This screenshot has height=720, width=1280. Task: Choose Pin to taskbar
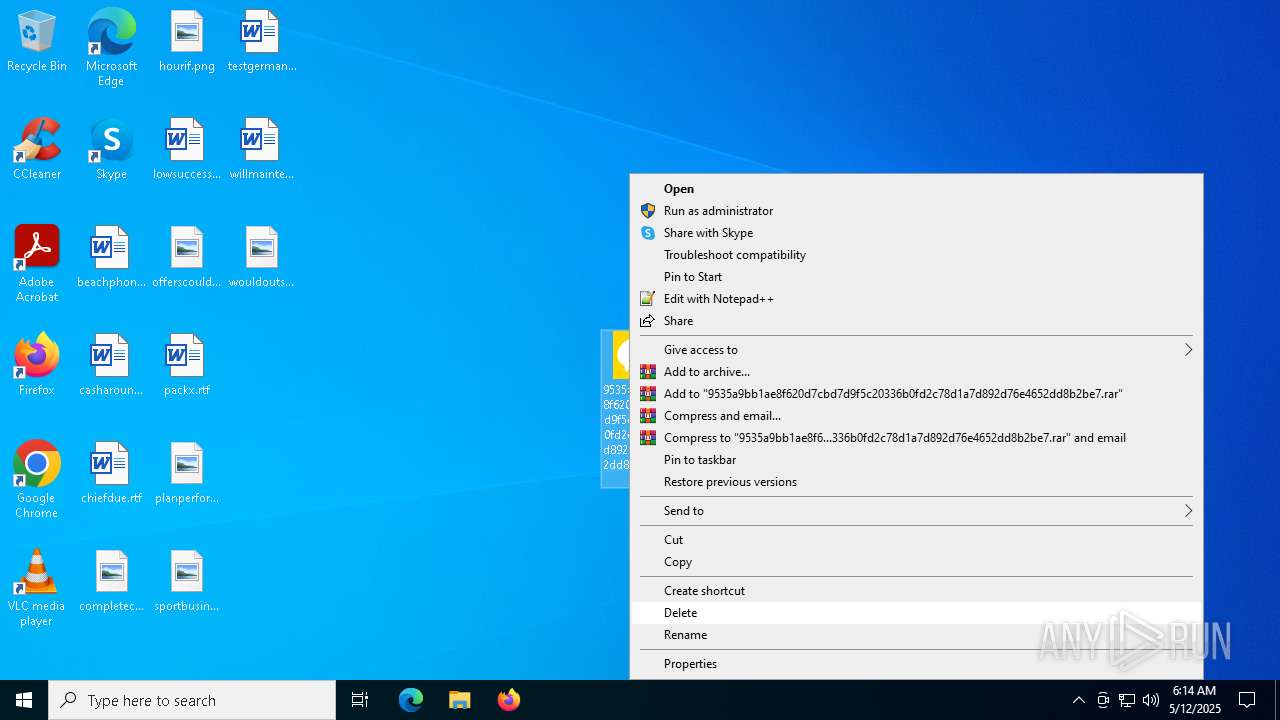click(x=916, y=460)
